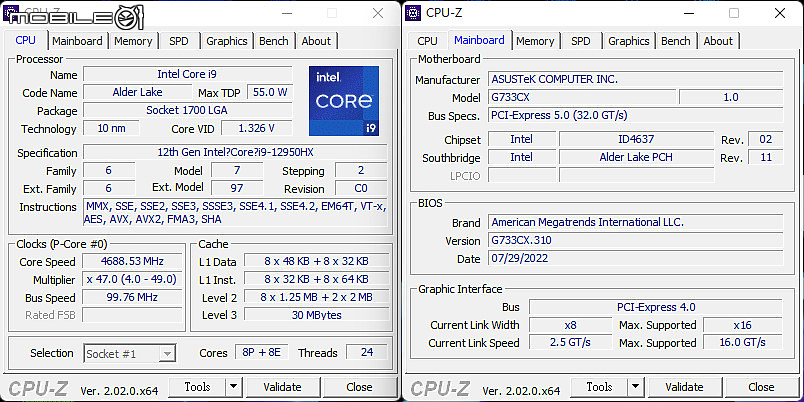The height and width of the screenshot is (402, 804).
Task: Click Ext. Model value '97'
Action: pos(237,188)
